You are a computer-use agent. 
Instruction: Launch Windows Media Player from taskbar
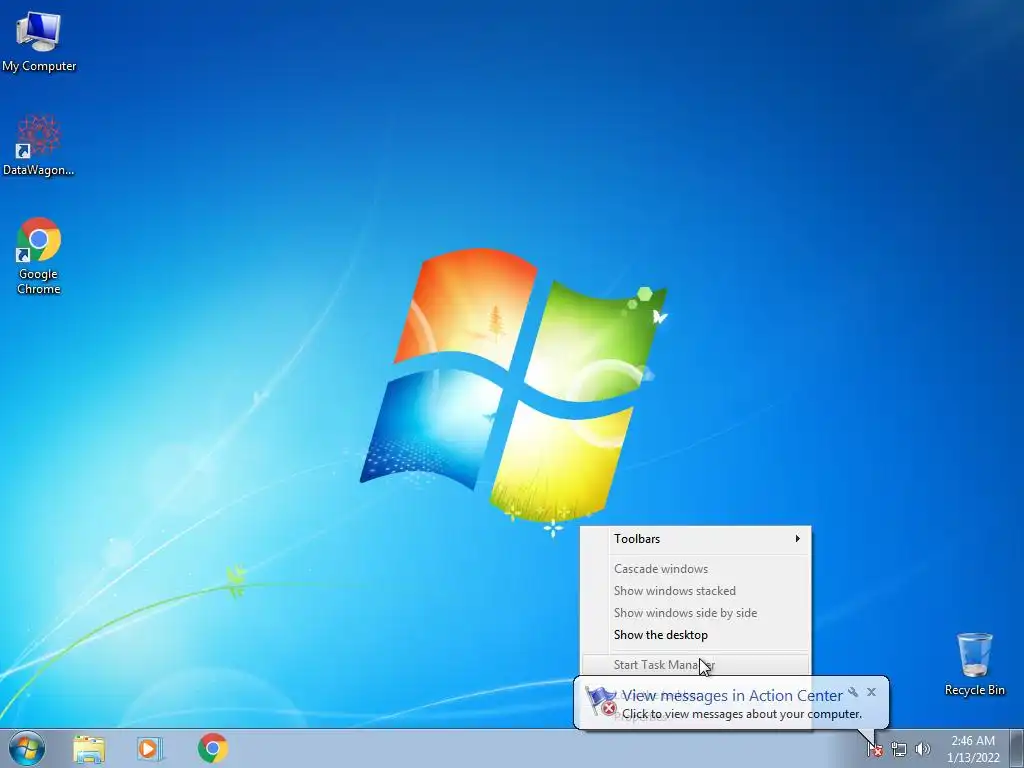(150, 748)
